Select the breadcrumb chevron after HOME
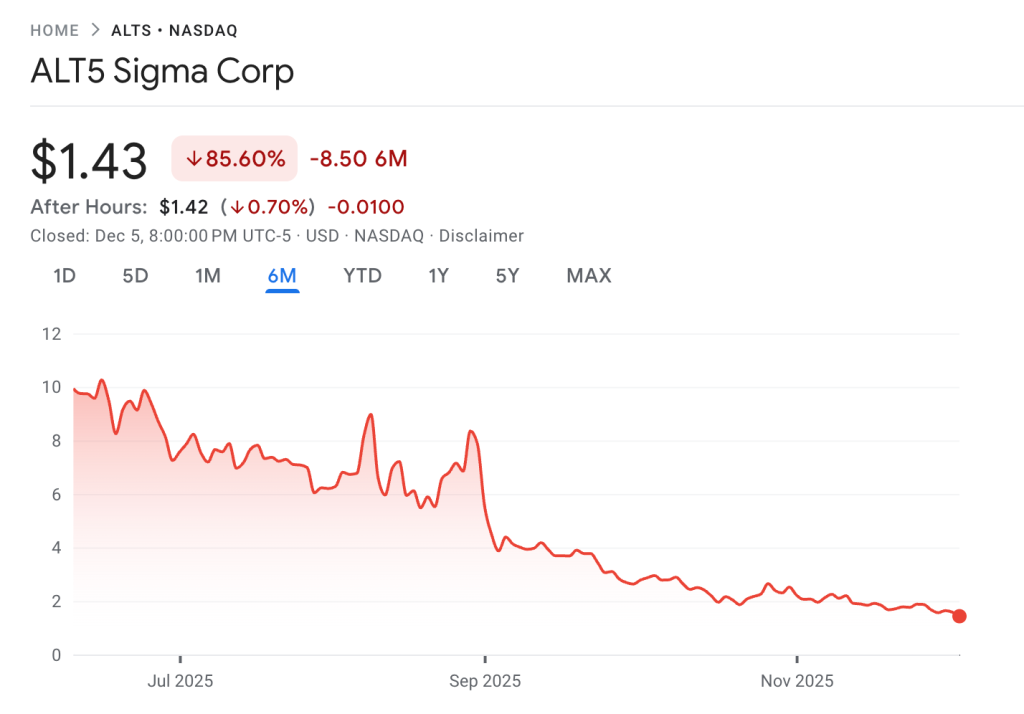 pyautogui.click(x=96, y=30)
